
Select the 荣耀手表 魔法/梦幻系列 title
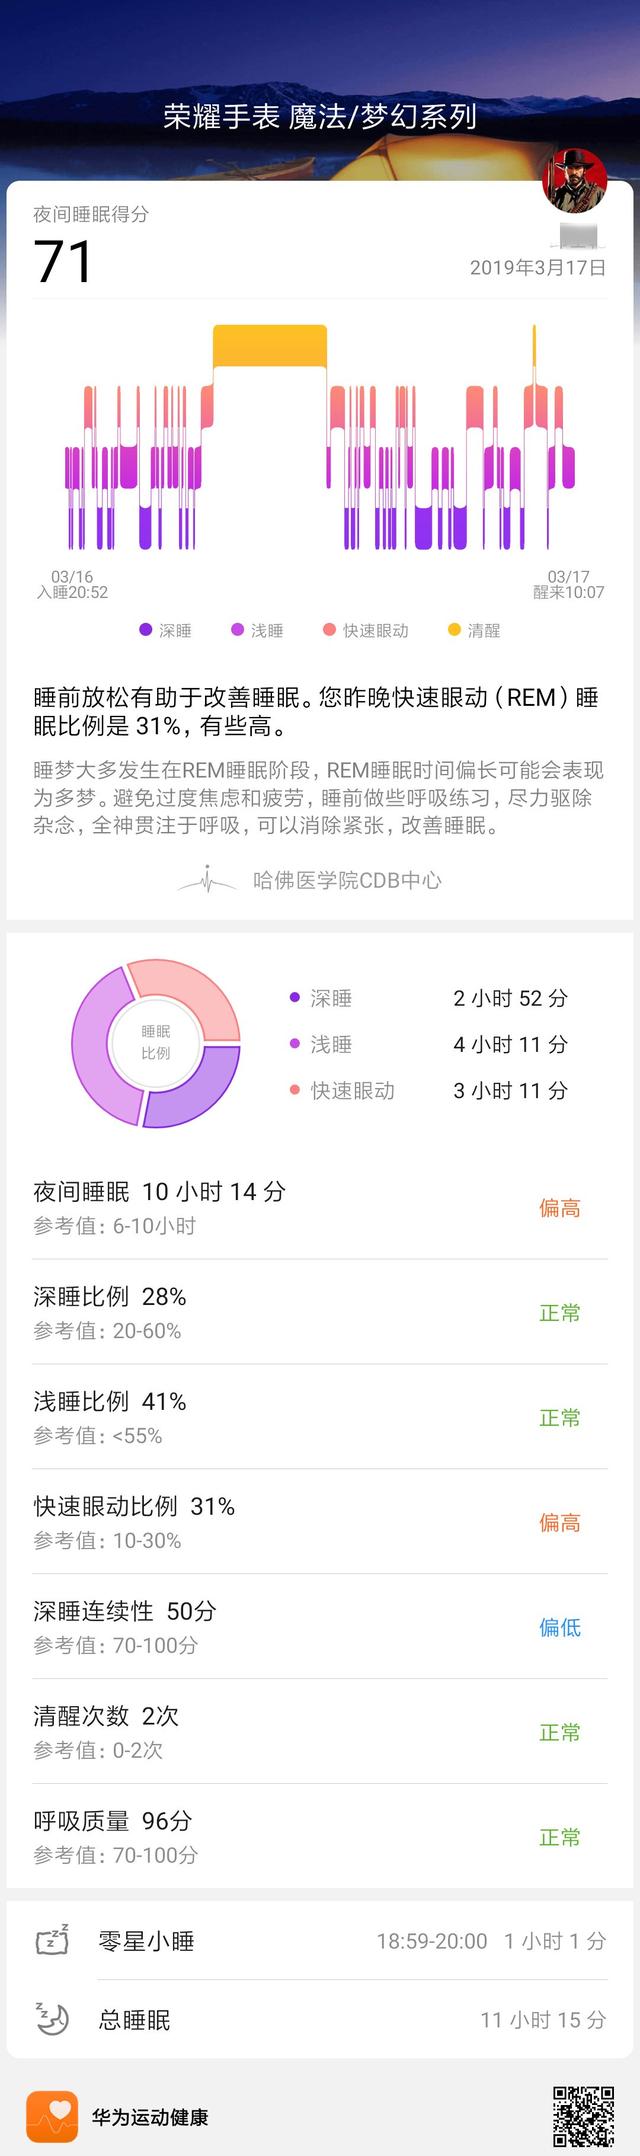[320, 116]
